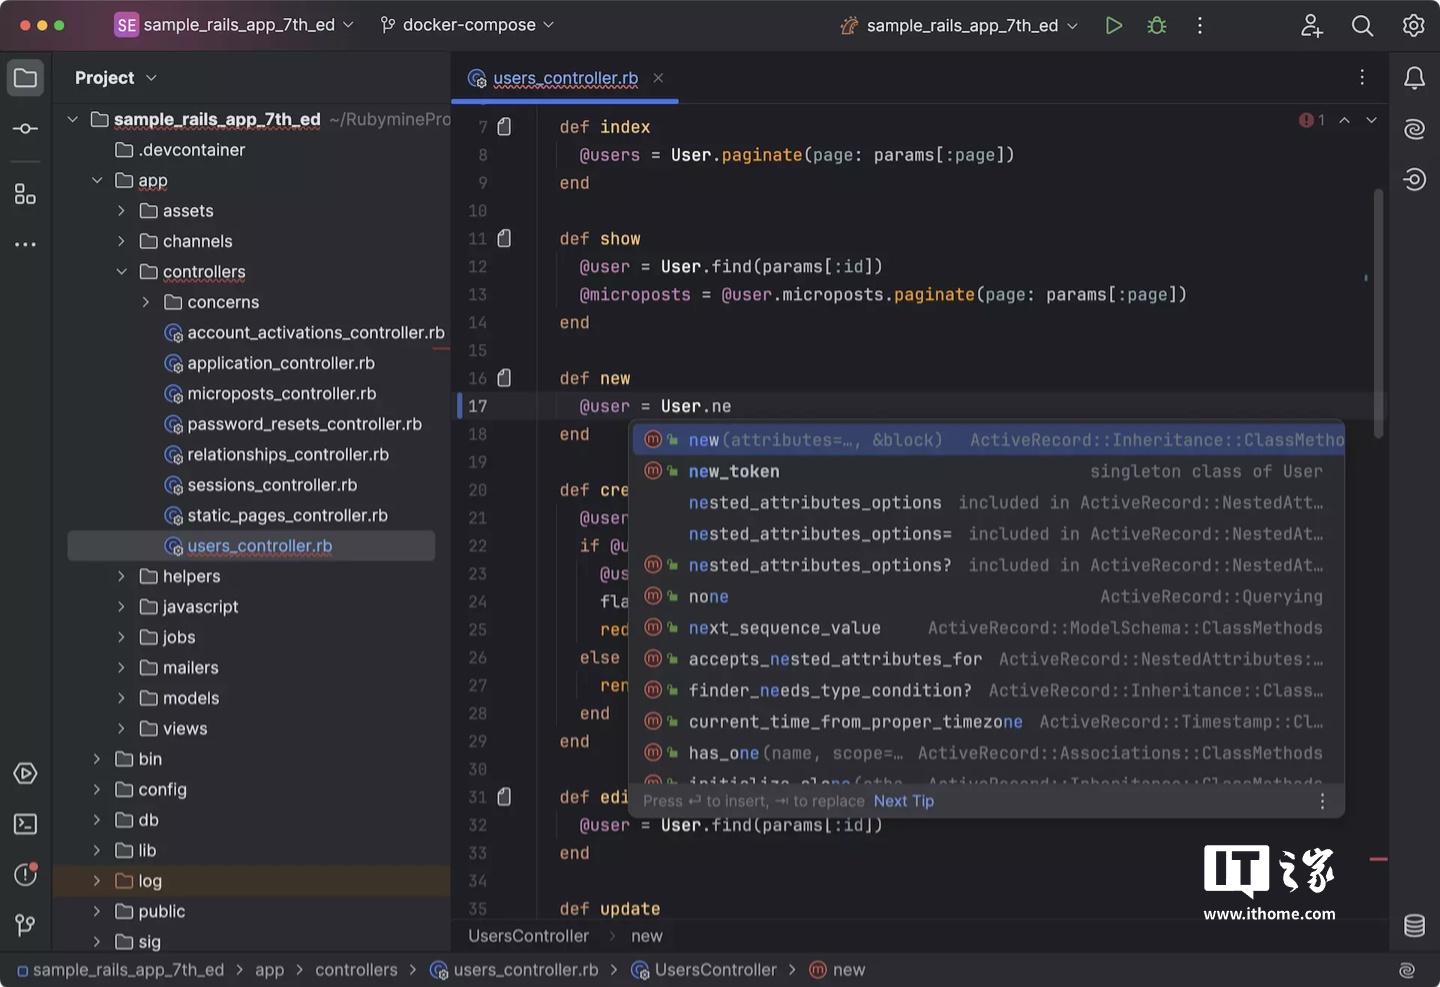The image size is (1440, 987).
Task: Open the Database tool window
Action: pos(1414,926)
